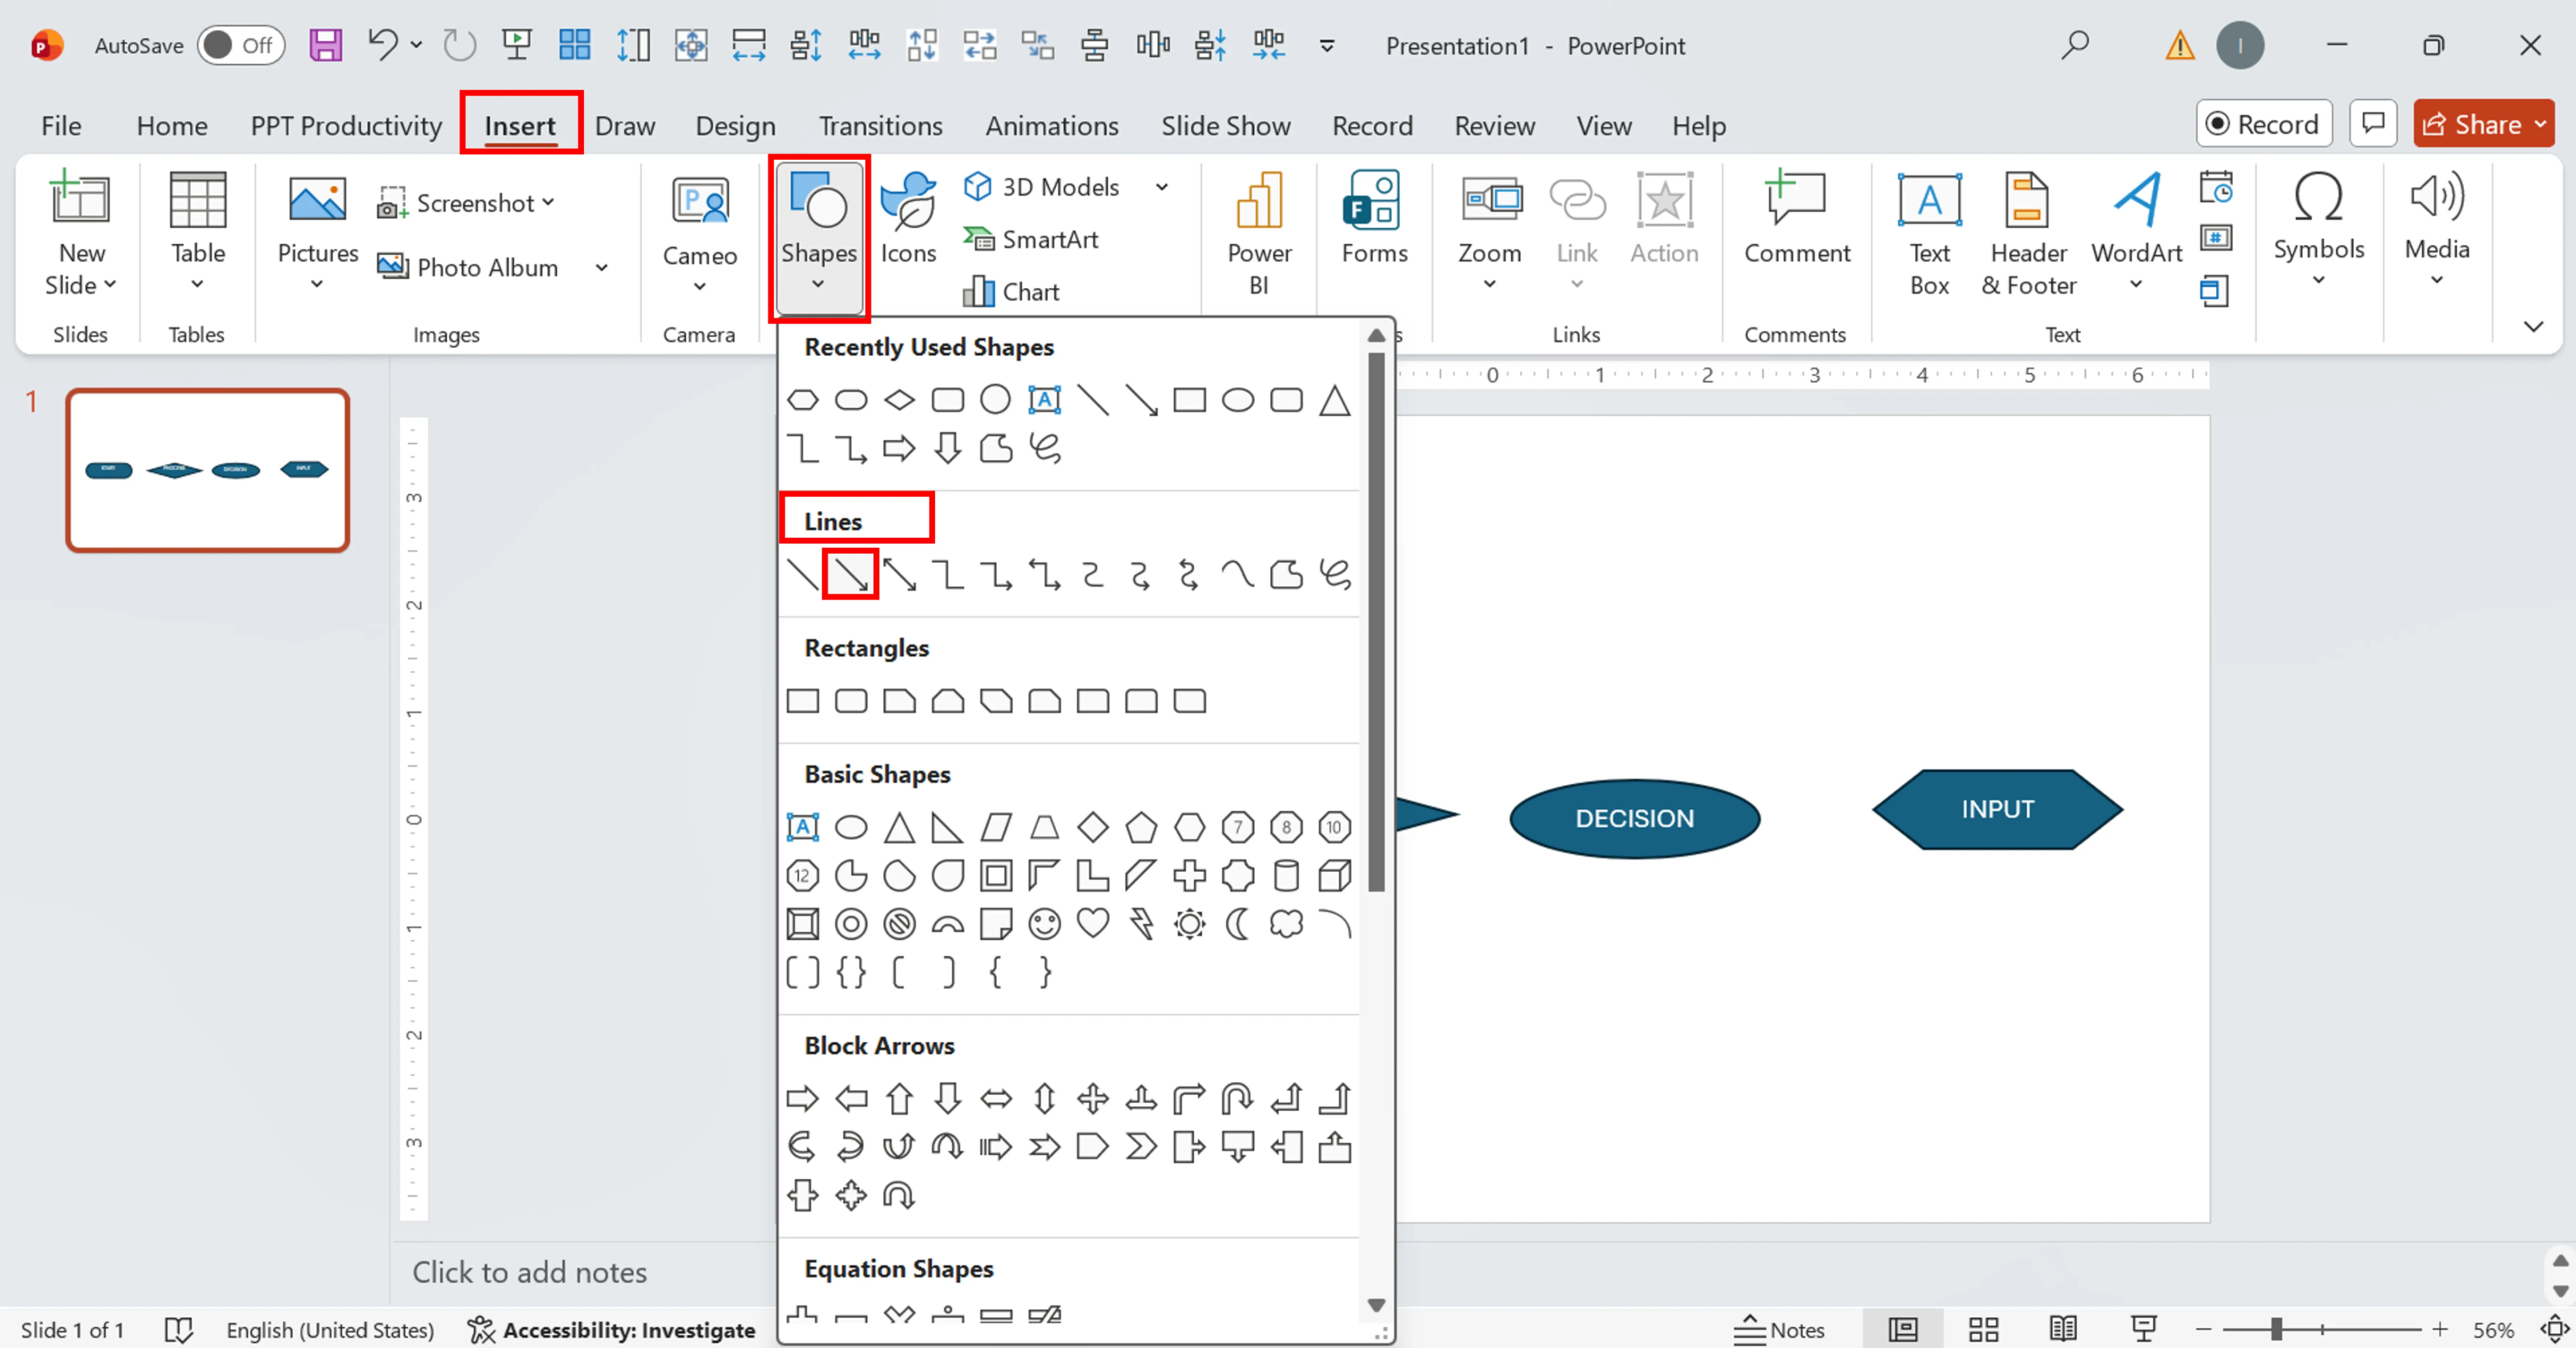2576x1348 pixels.
Task: Open the Screenshot dropdown arrow
Action: tap(548, 203)
